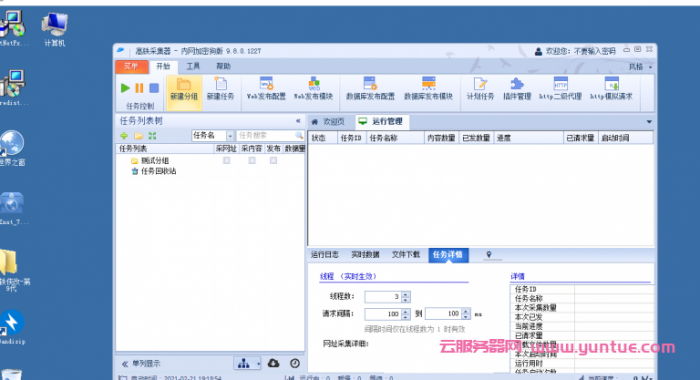Click the 状态 column header
This screenshot has height=380, width=700.
(x=322, y=138)
